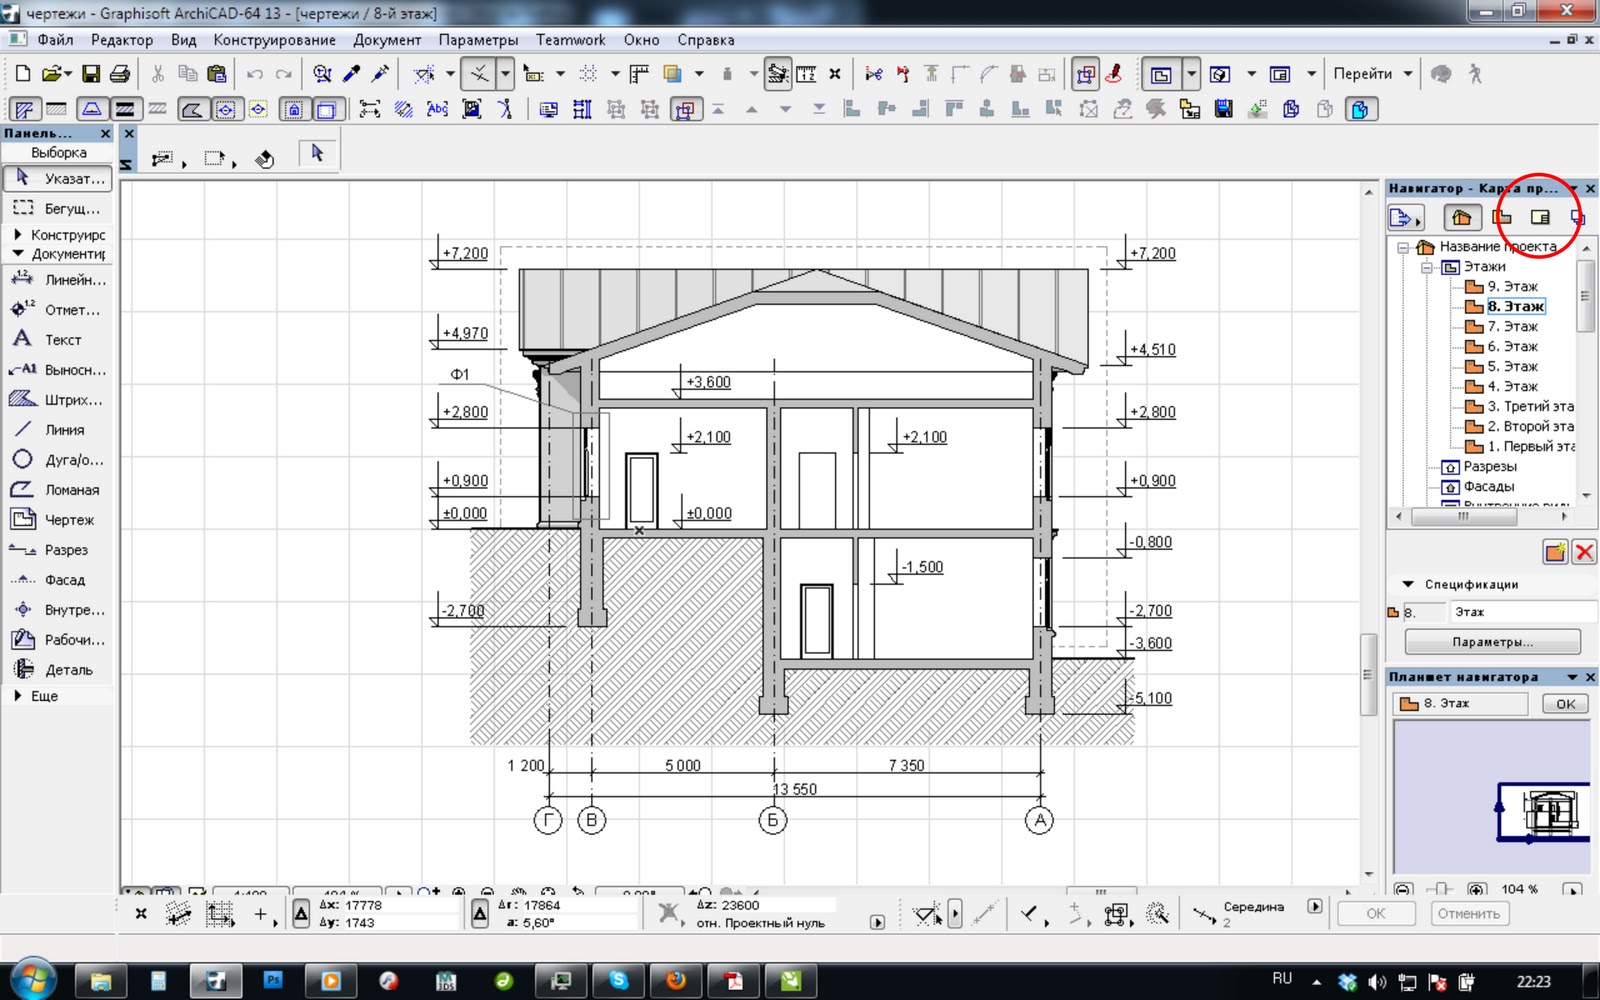
Task: Open the Конструирование menu
Action: coord(275,40)
